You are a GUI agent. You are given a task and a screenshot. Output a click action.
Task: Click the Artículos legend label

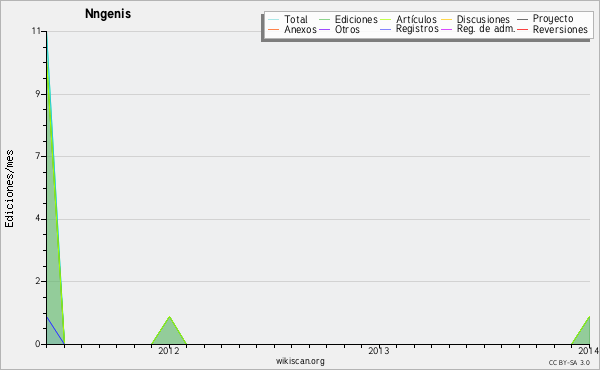[416, 19]
